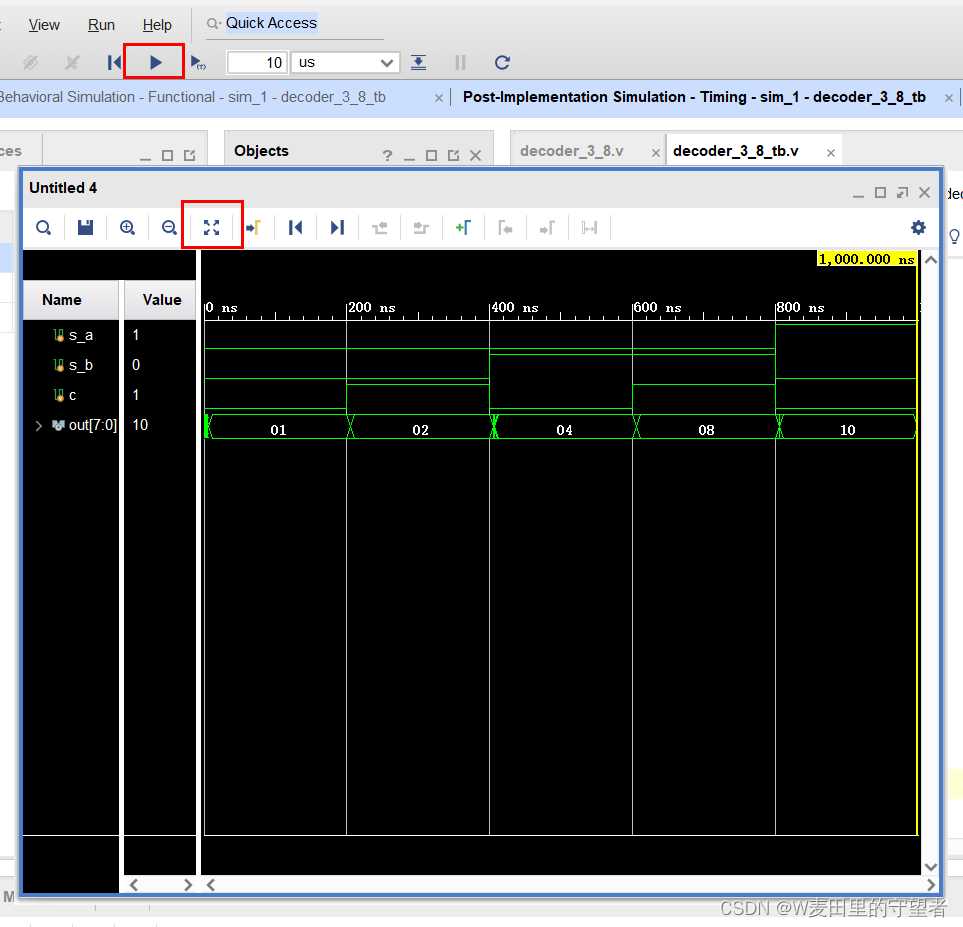The width and height of the screenshot is (963, 927).
Task: Click the Break pause icon
Action: 460,62
